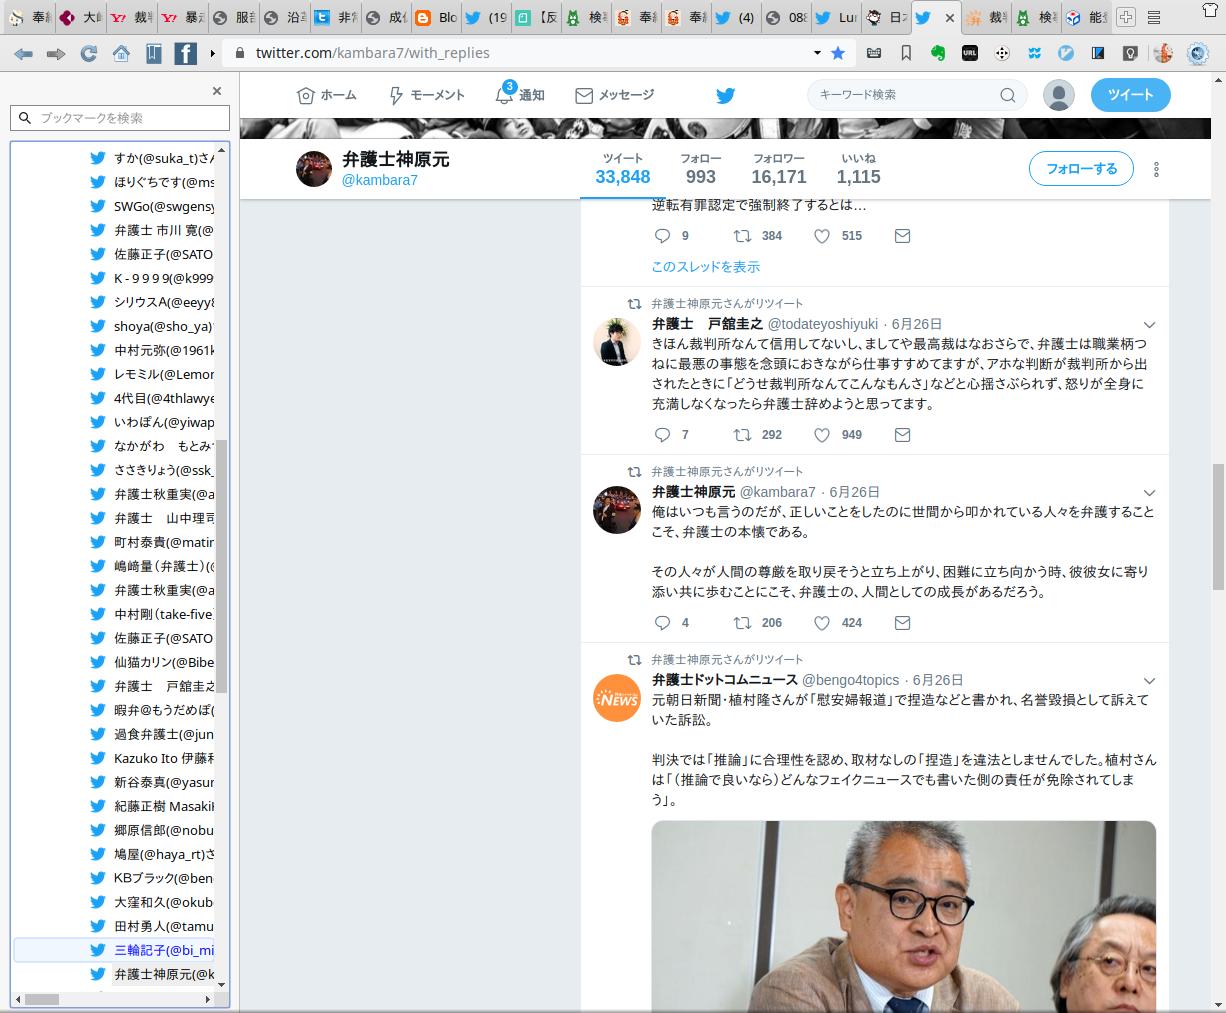Open the bookmark ribbon extension icon
Image resolution: width=1226 pixels, height=1013 pixels.
[906, 53]
